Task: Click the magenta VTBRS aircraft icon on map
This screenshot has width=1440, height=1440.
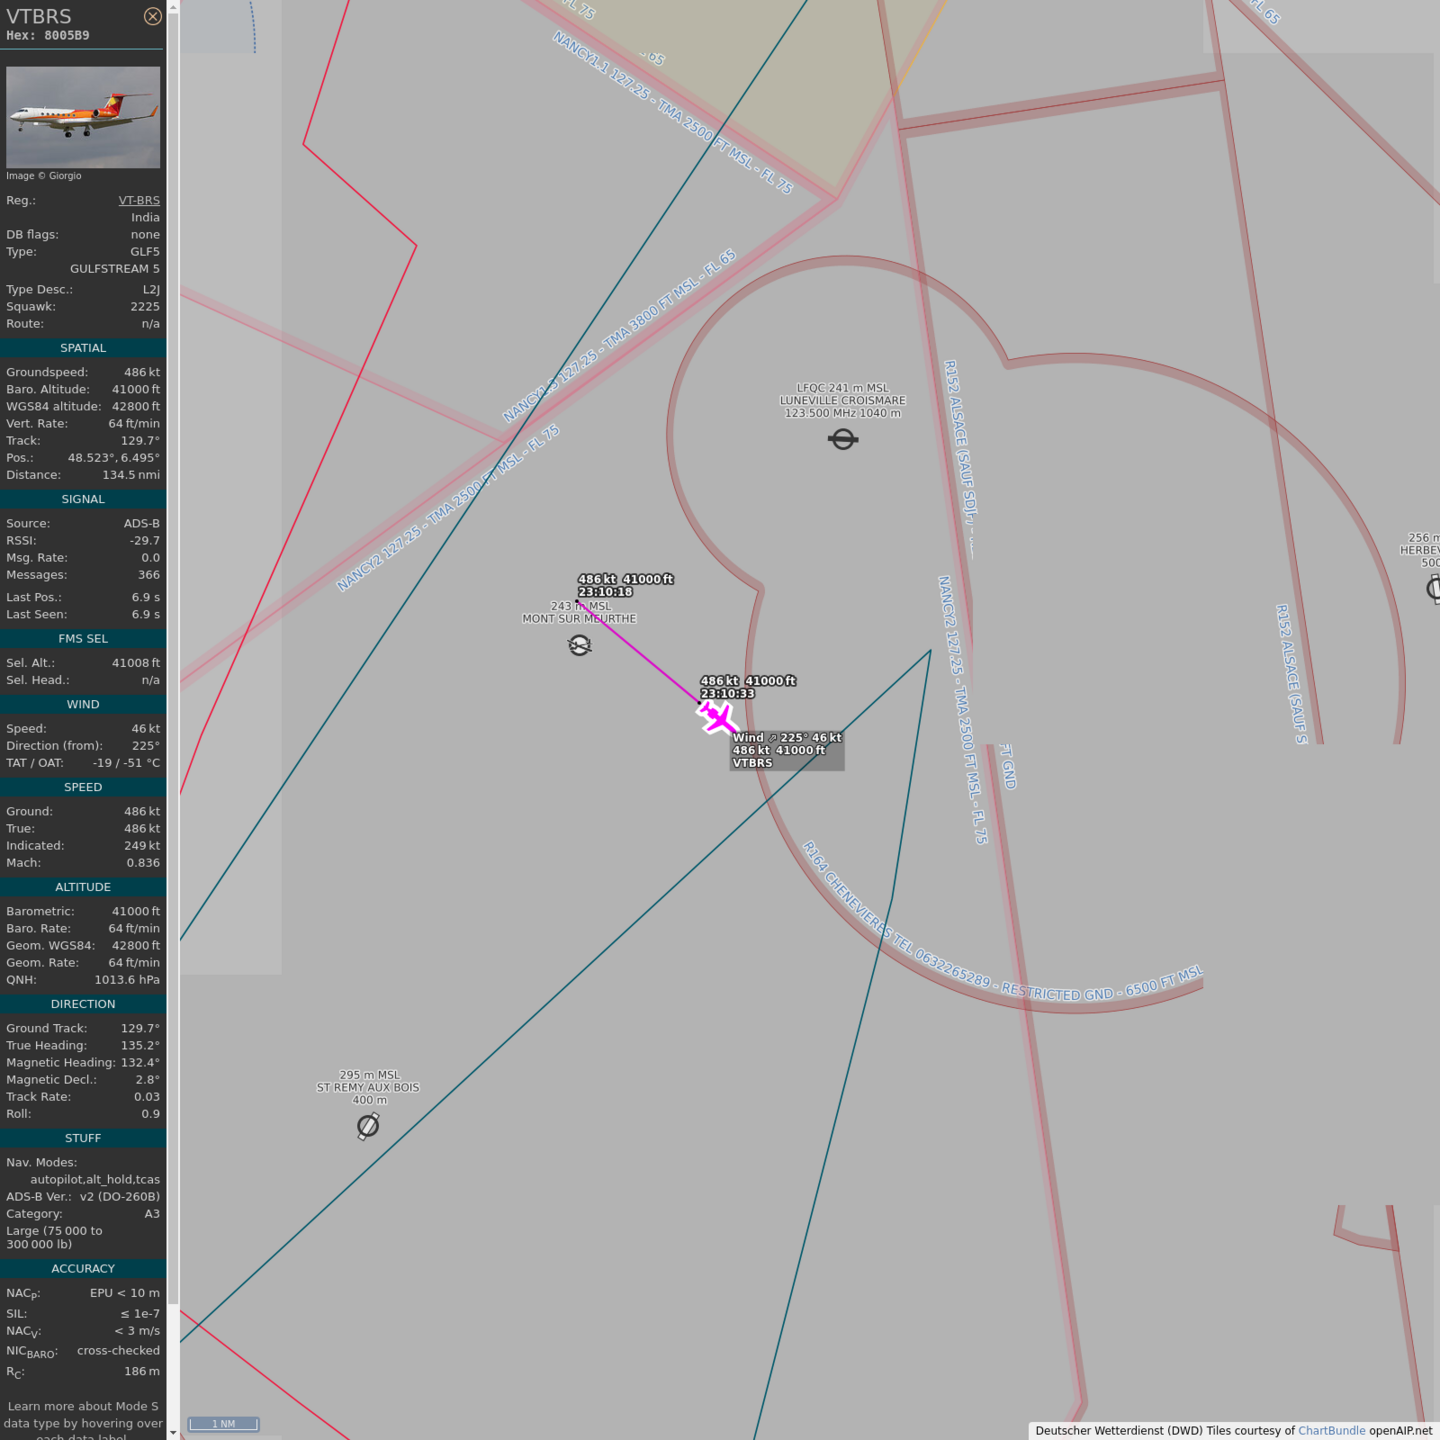Action: pyautogui.click(x=717, y=717)
